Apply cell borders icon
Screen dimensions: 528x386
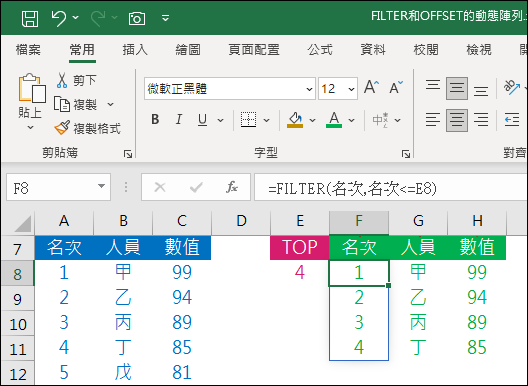click(249, 120)
